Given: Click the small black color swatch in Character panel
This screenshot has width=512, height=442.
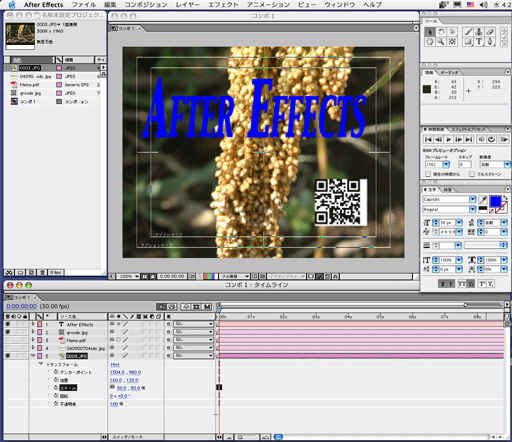Looking at the screenshot, I should 483,209.
